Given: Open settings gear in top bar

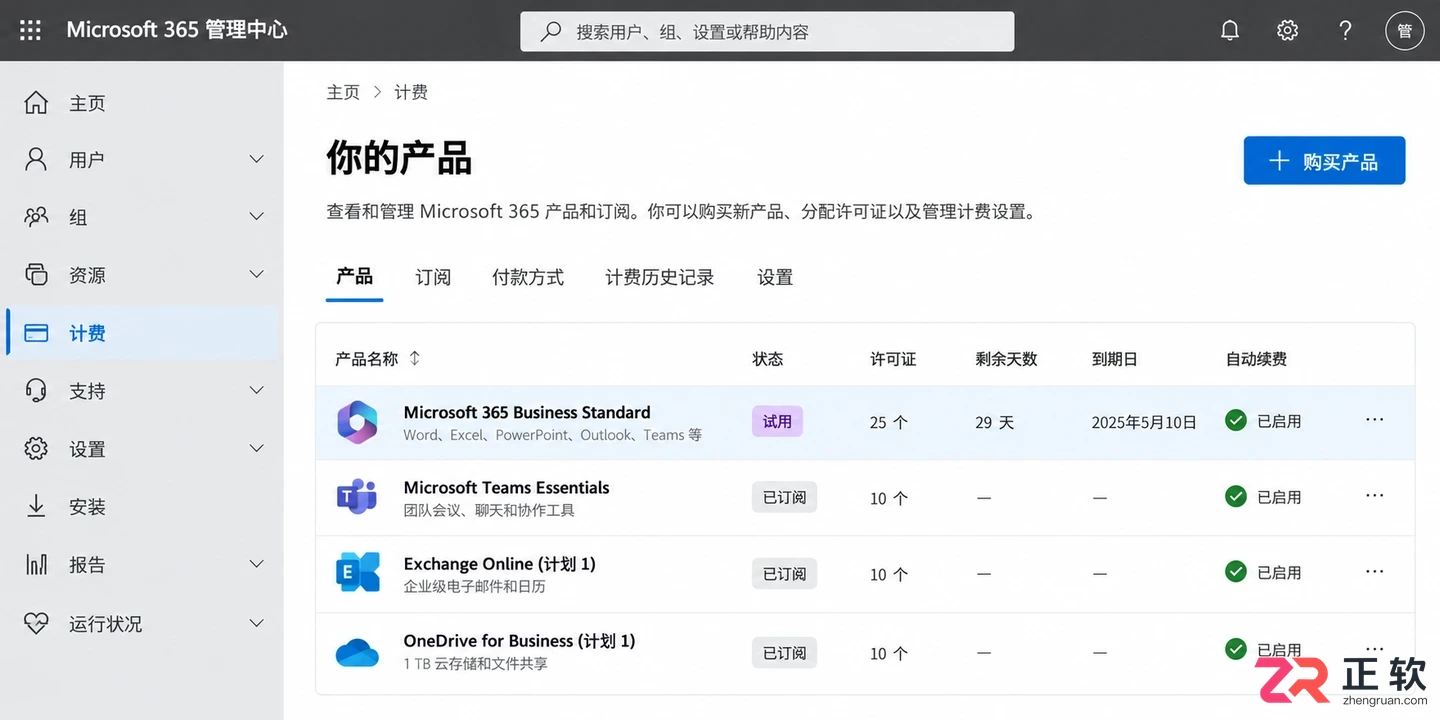Looking at the screenshot, I should [x=1288, y=31].
